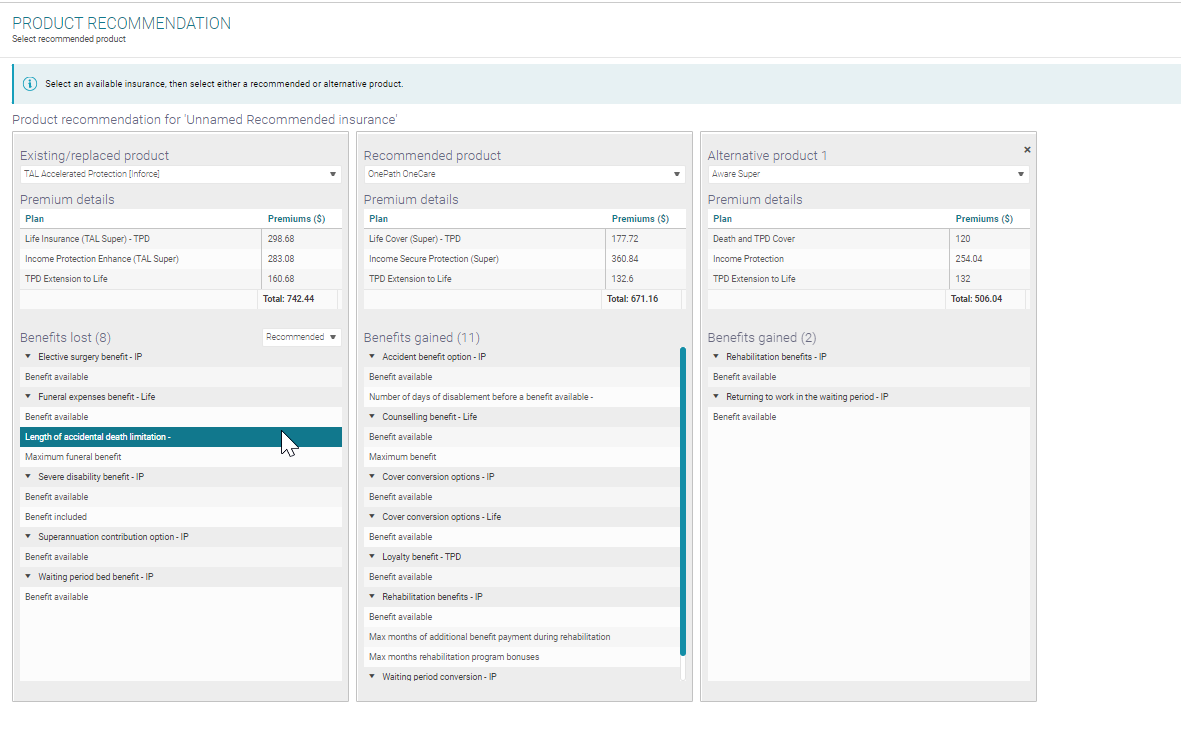Select the Maximum benefit row

521,457
